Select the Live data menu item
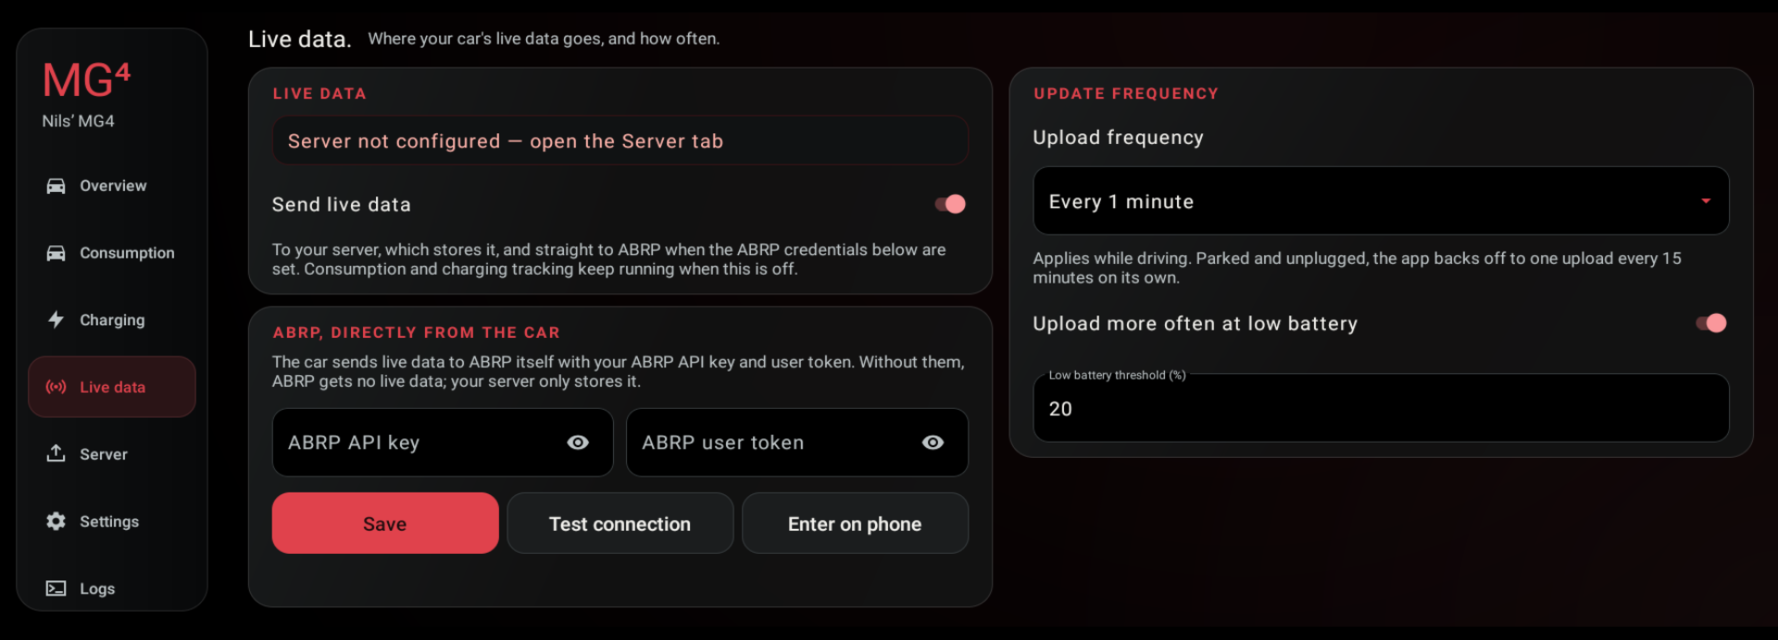 coord(112,387)
